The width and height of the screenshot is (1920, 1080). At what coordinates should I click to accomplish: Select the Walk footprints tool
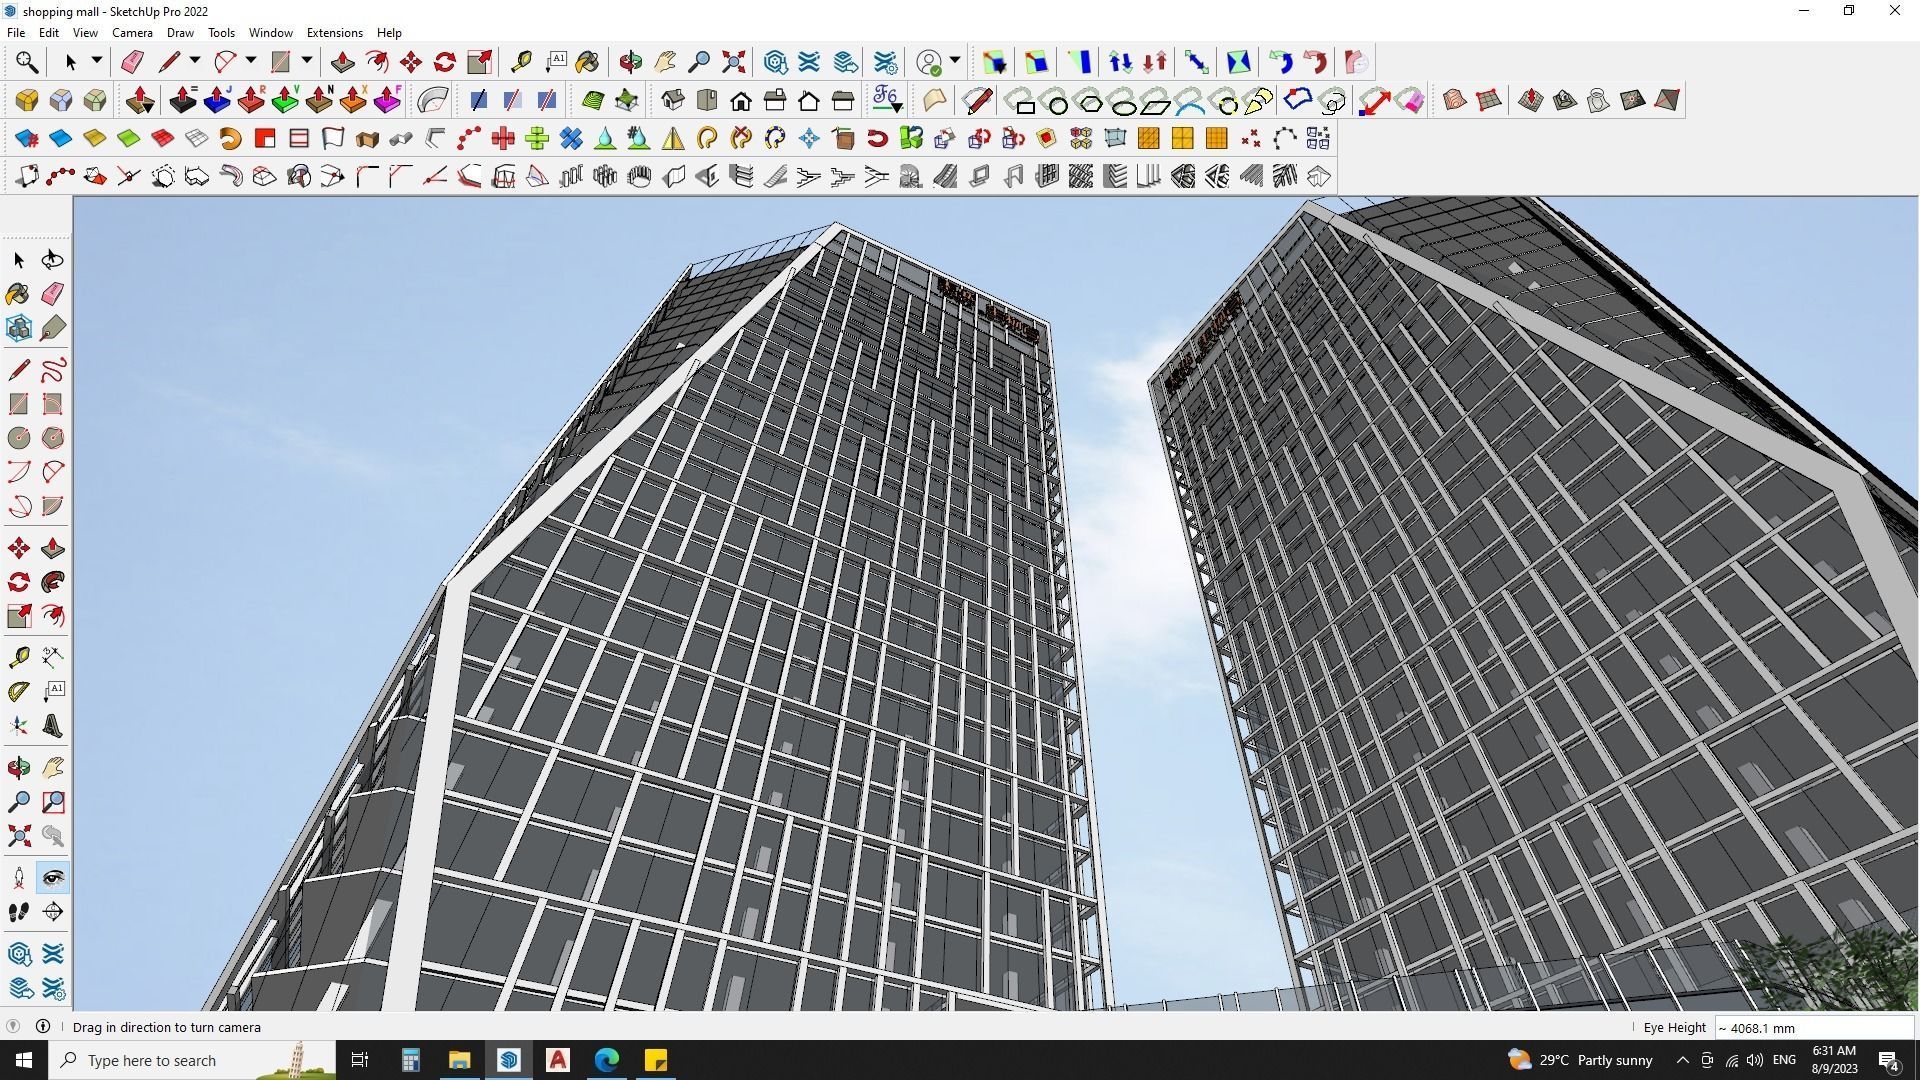[18, 912]
